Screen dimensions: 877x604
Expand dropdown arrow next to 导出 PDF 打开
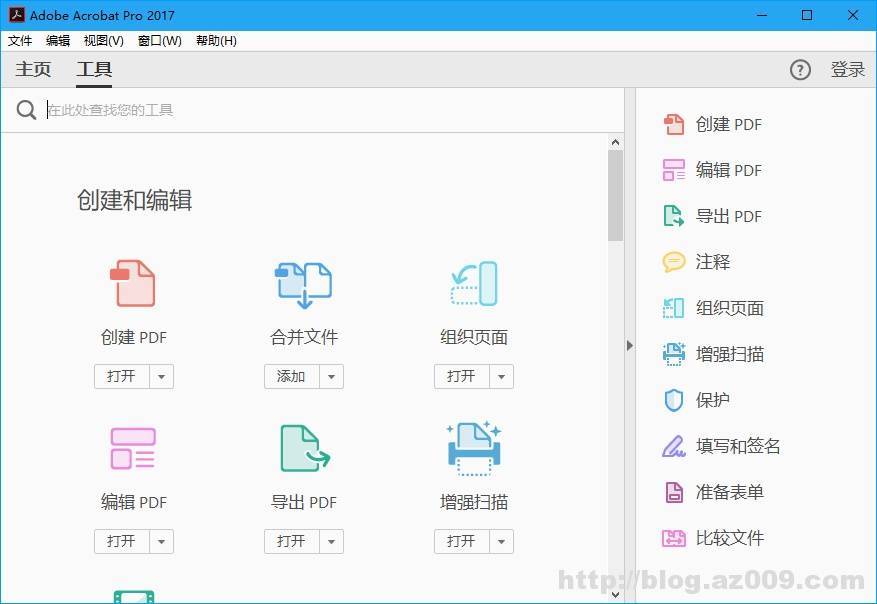click(332, 541)
